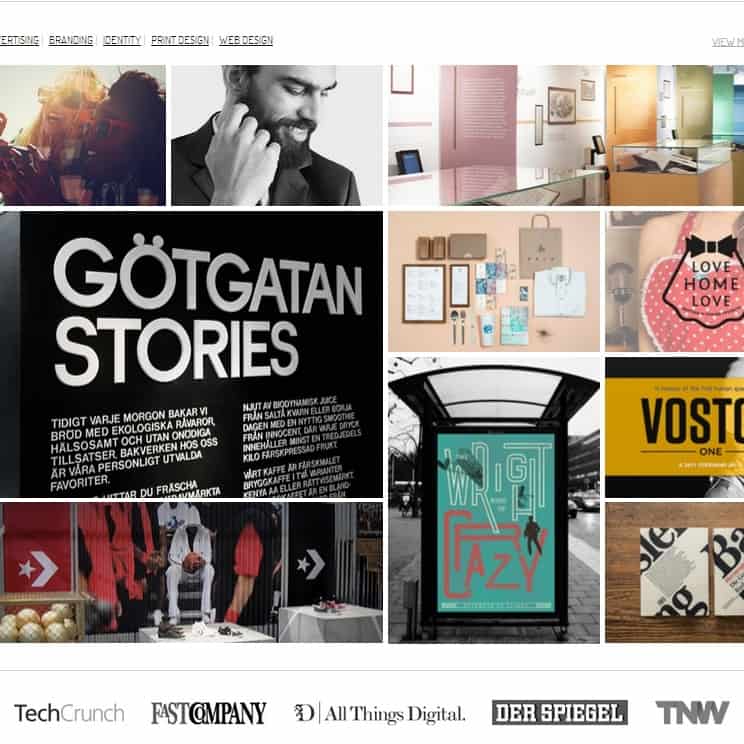The width and height of the screenshot is (744, 744).
Task: Click the partially visible Advertising category link
Action: [19, 40]
